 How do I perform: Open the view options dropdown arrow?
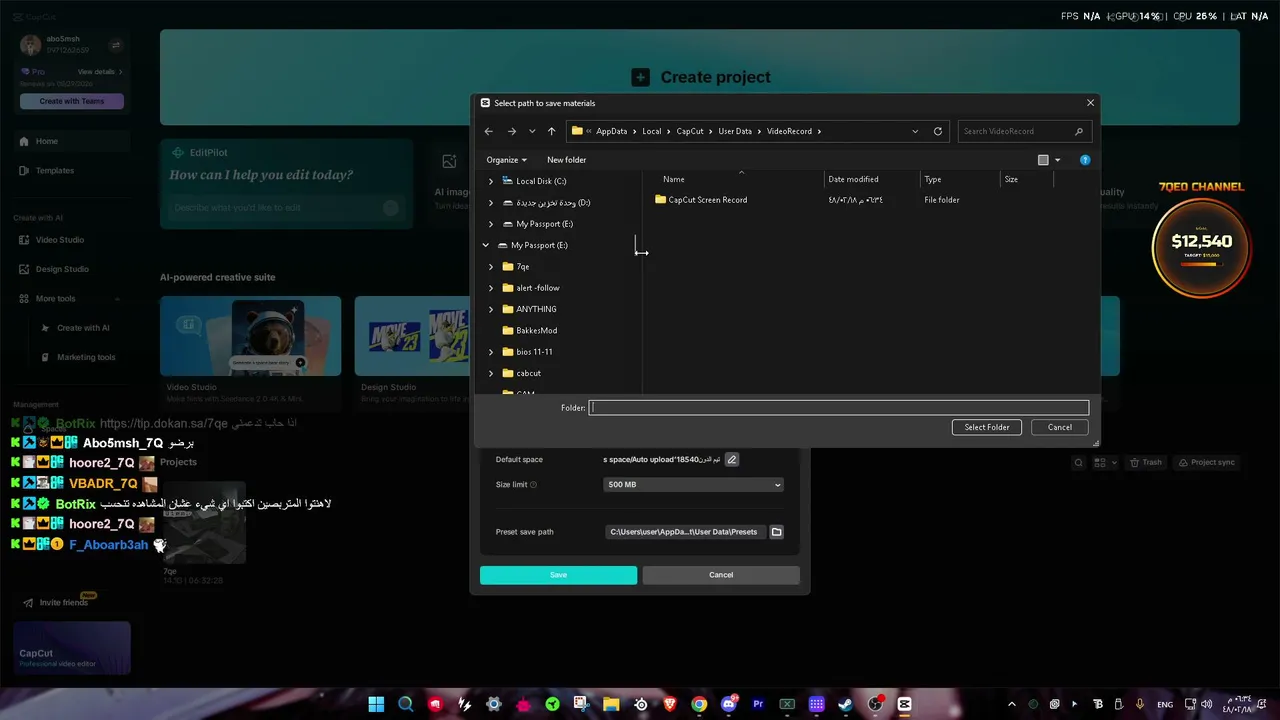click(1058, 160)
